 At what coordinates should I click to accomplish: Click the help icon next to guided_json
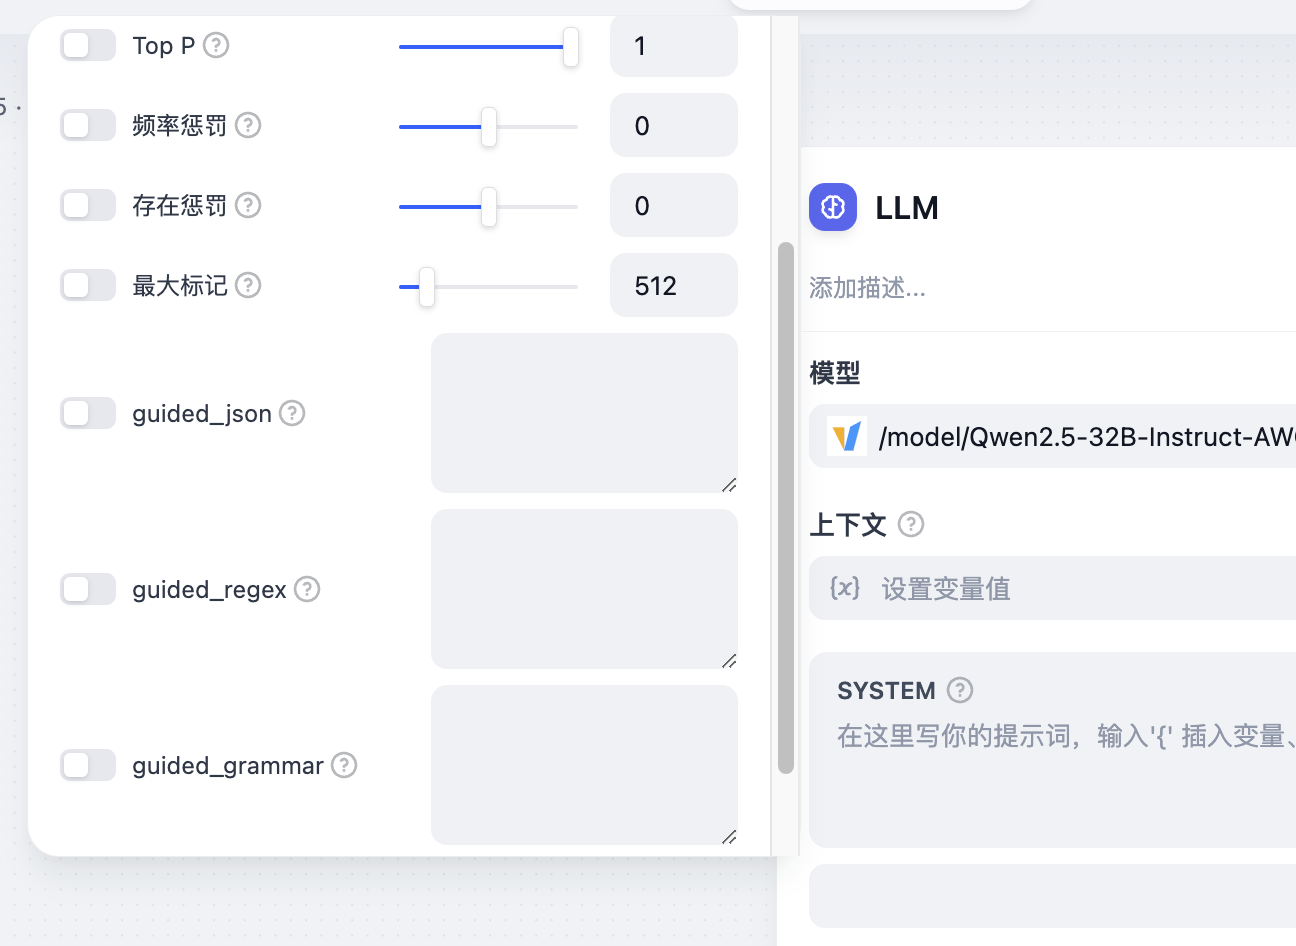click(292, 413)
